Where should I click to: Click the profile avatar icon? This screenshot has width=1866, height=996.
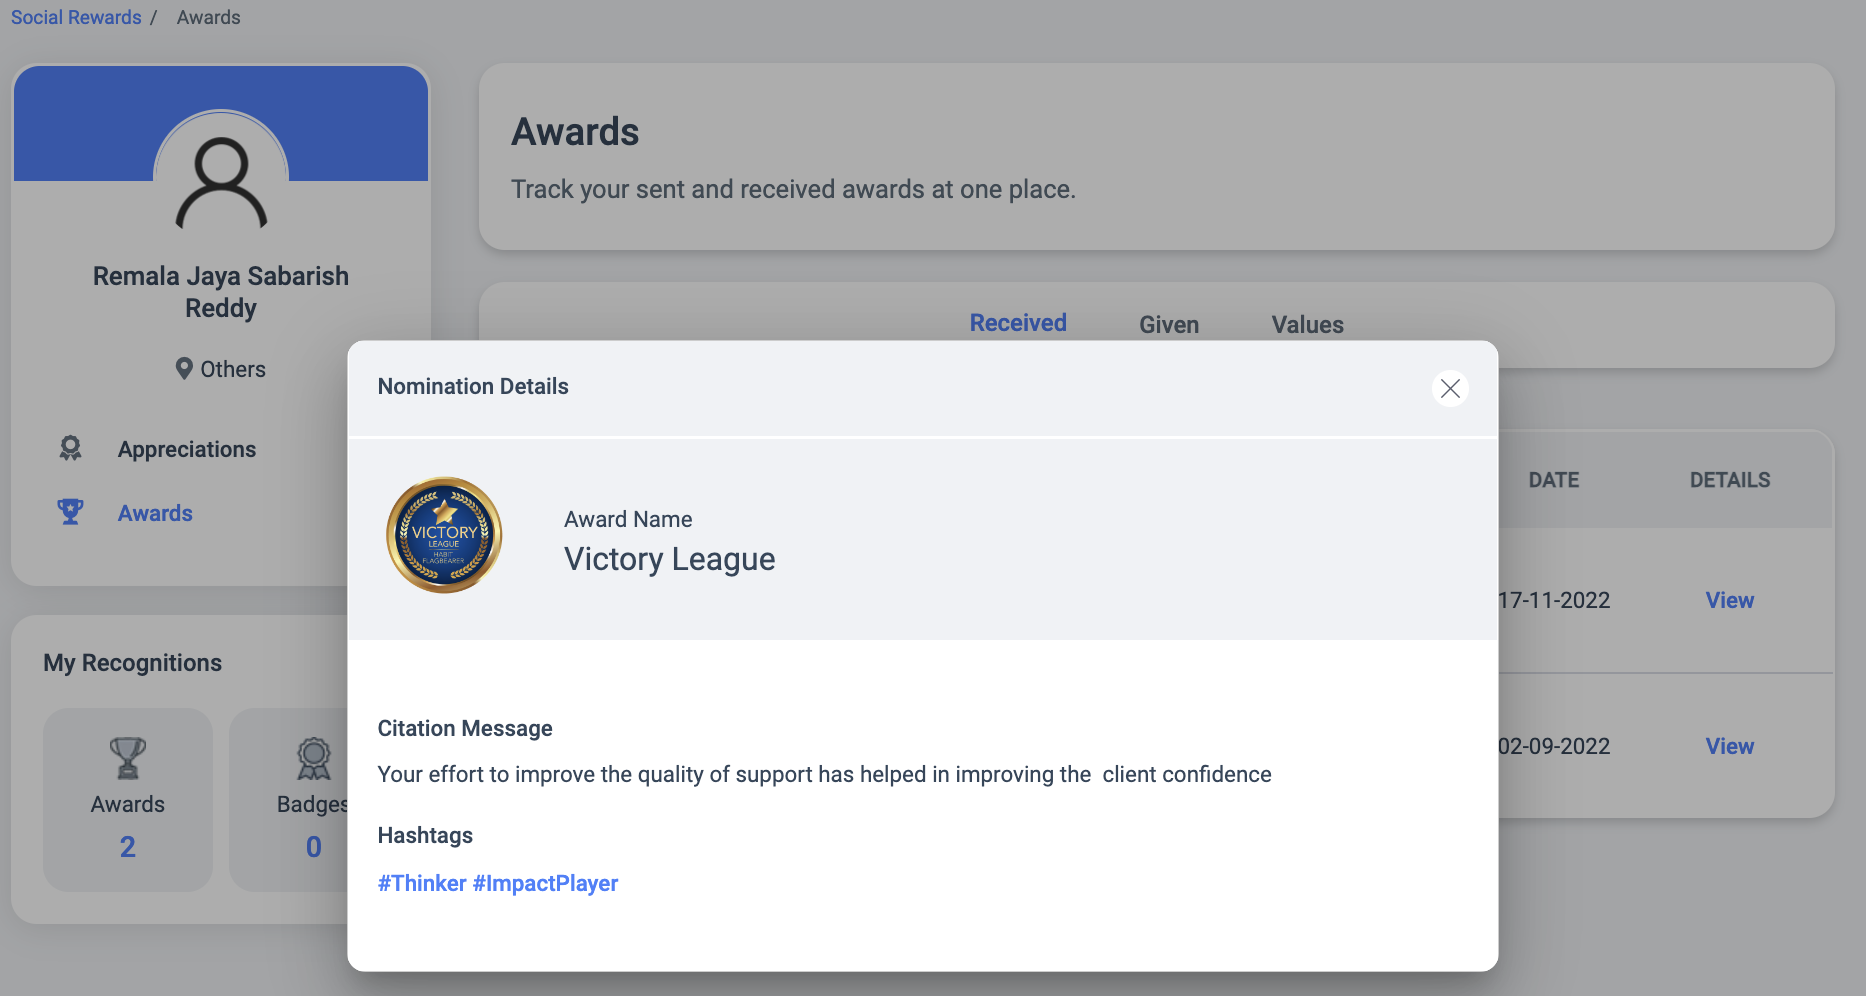point(221,180)
